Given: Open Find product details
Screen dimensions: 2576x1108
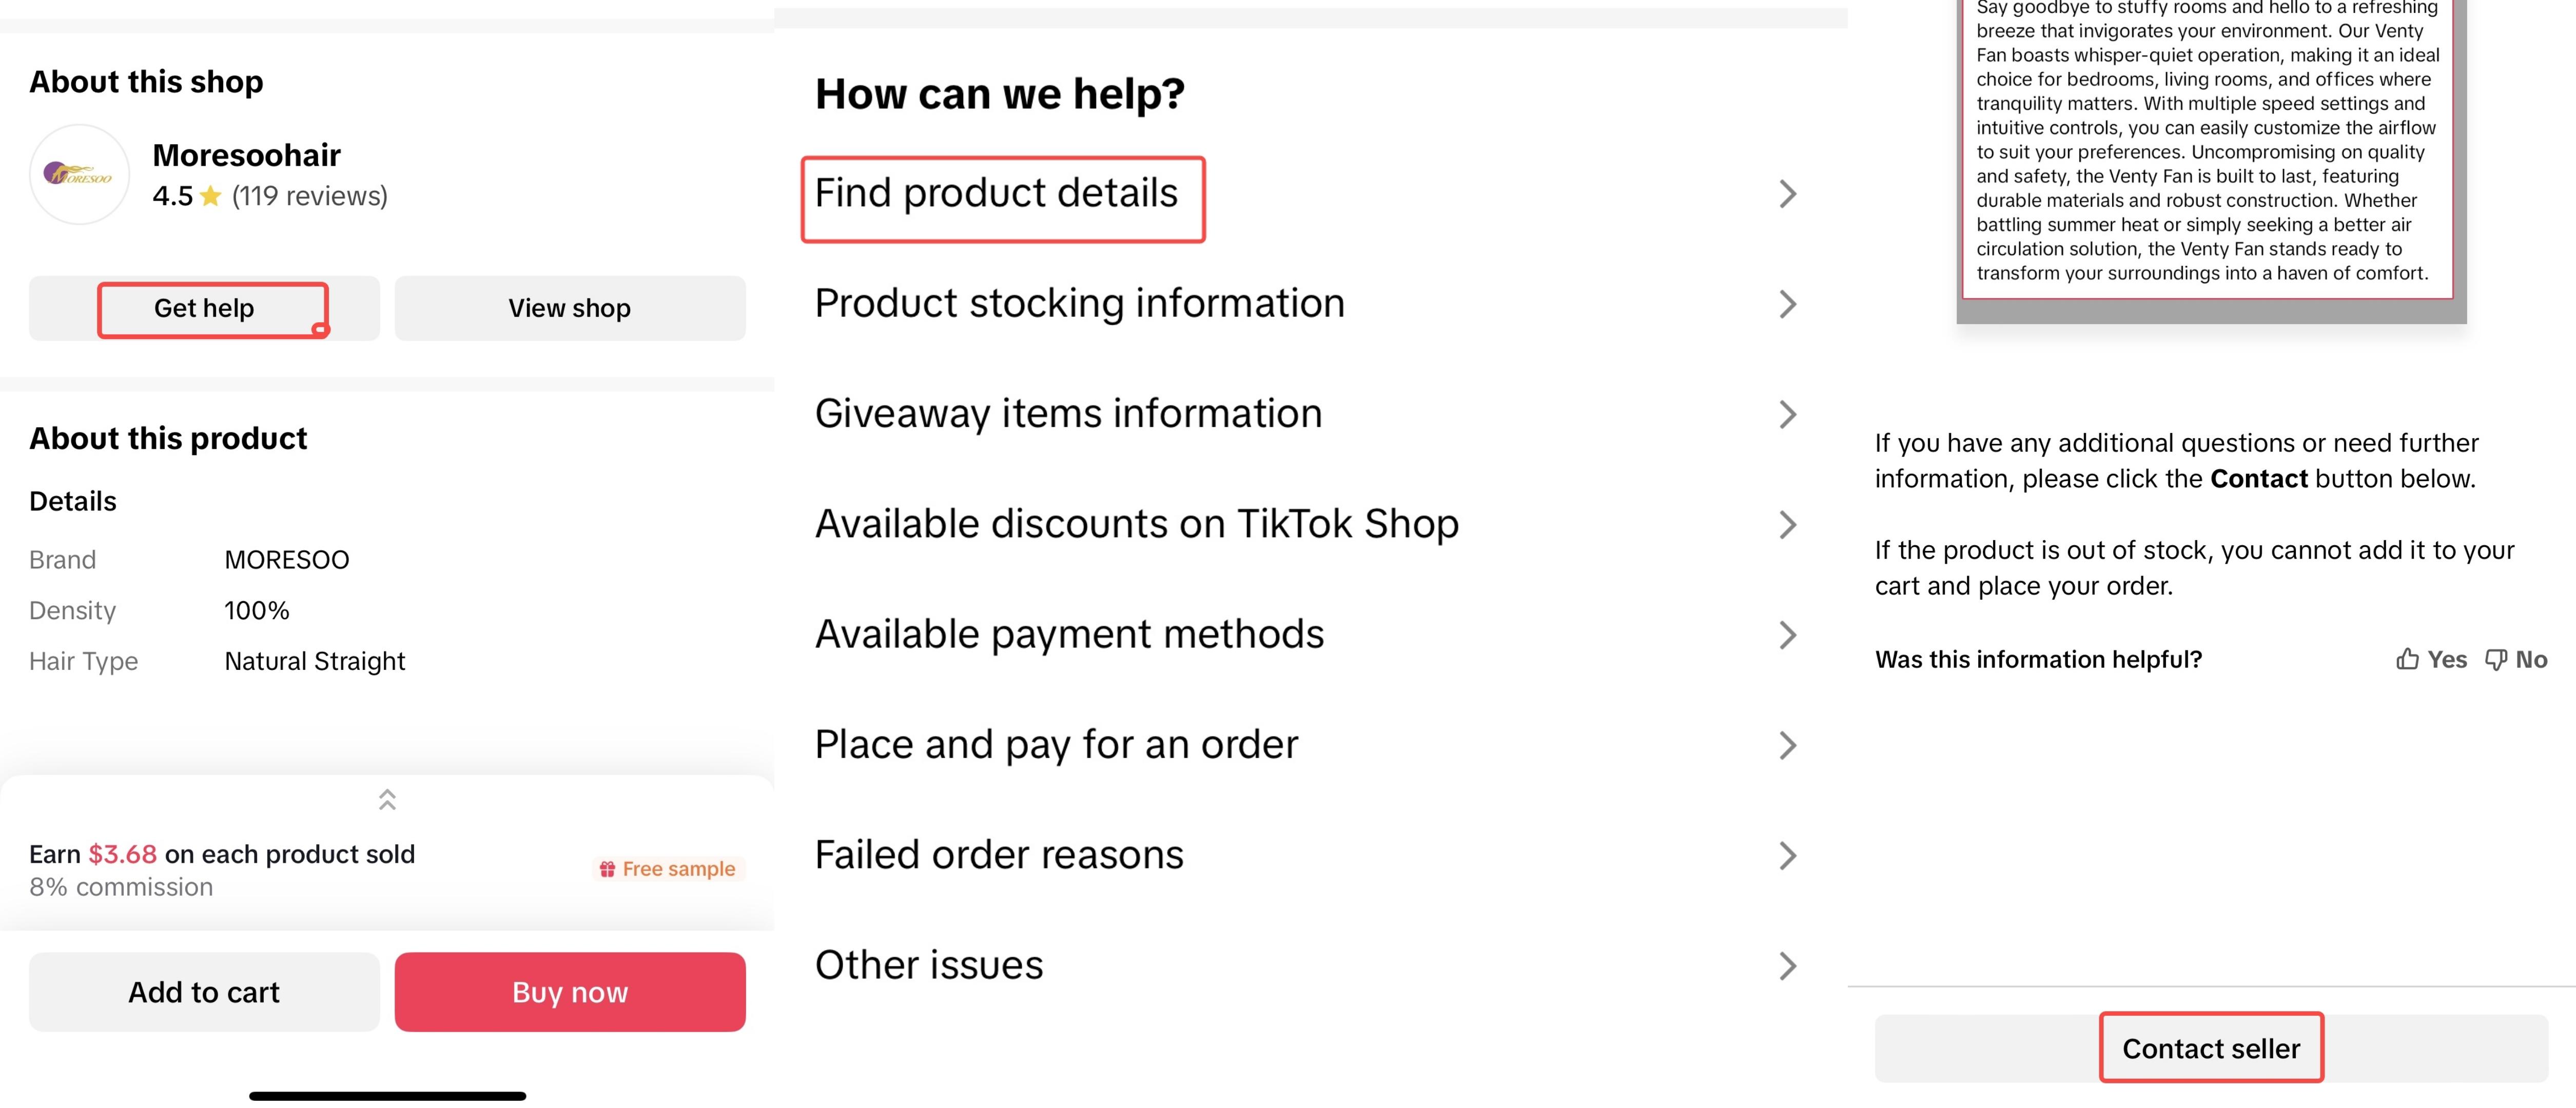Looking at the screenshot, I should tap(996, 193).
